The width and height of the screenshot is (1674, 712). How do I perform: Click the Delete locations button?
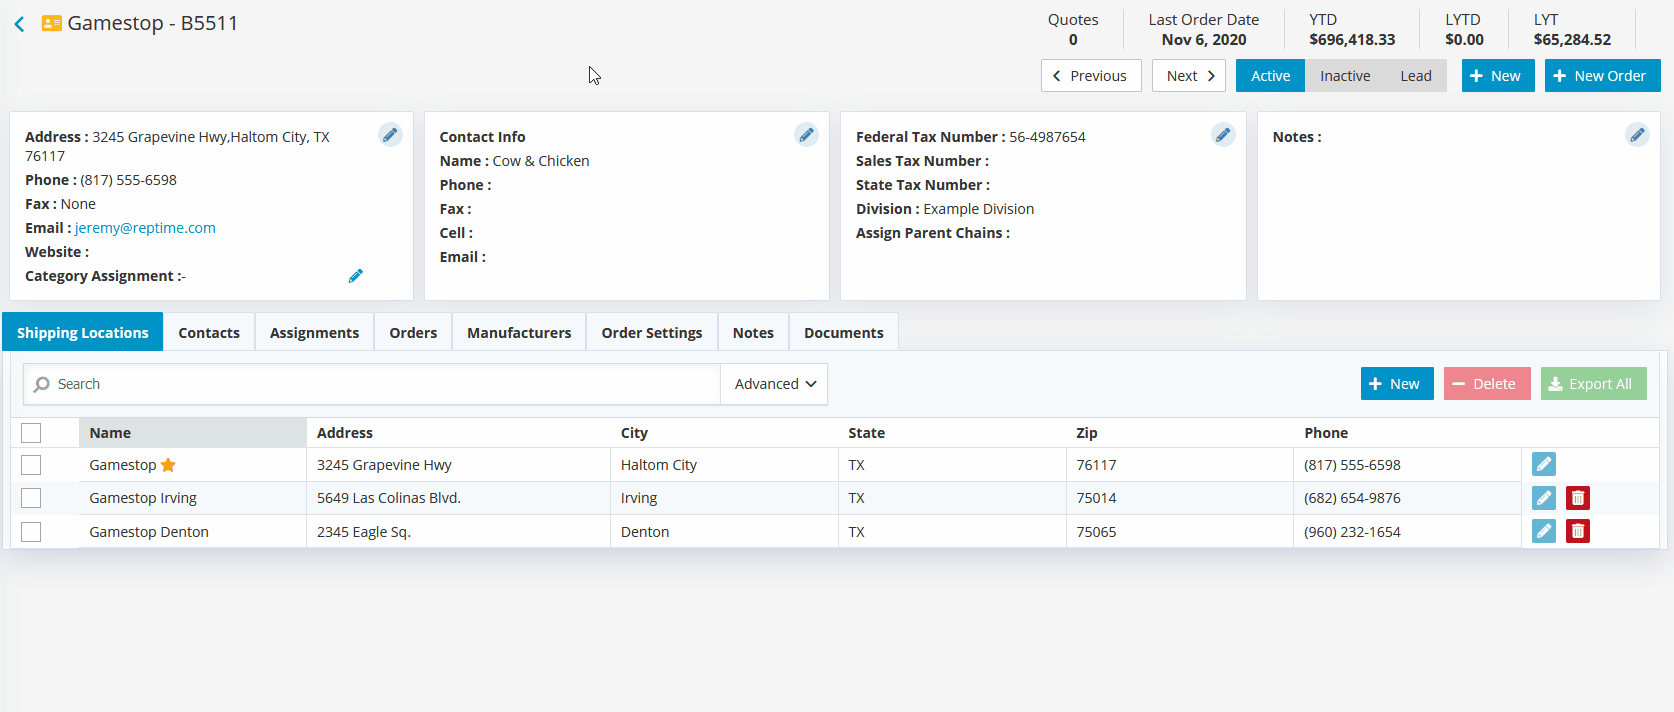pos(1487,384)
